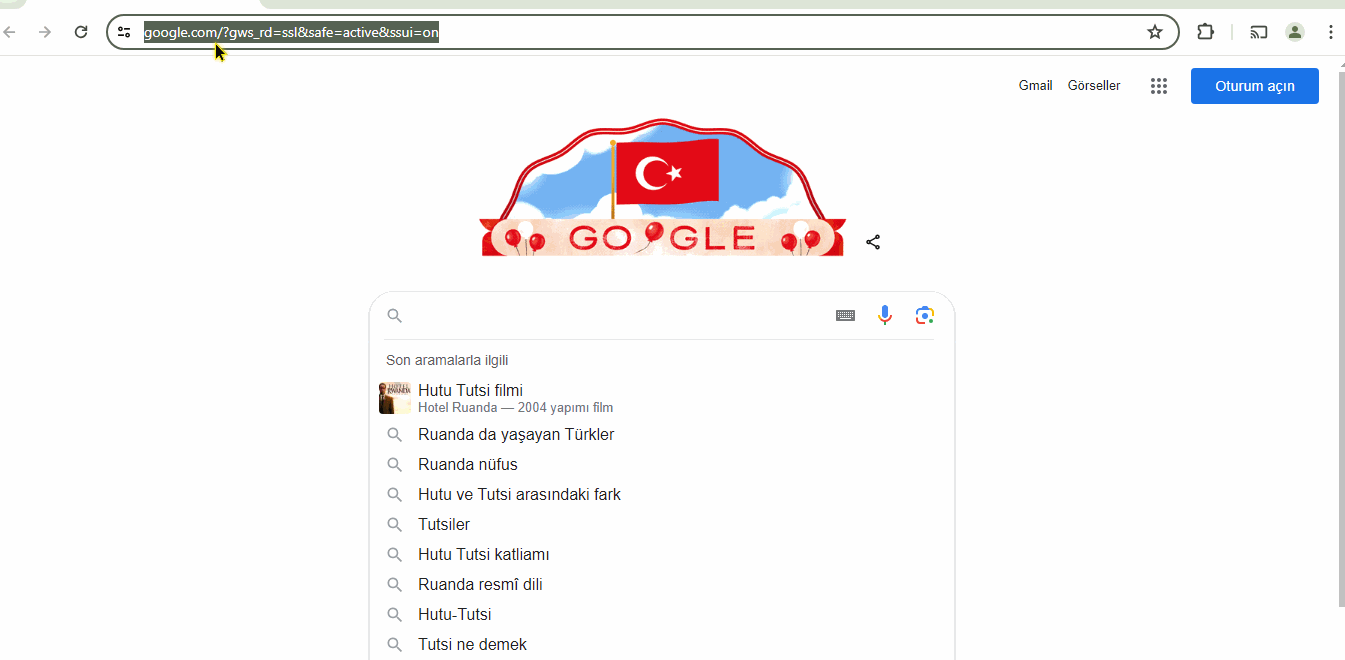Bookmark this page with the star
1345x660 pixels.
1155,32
